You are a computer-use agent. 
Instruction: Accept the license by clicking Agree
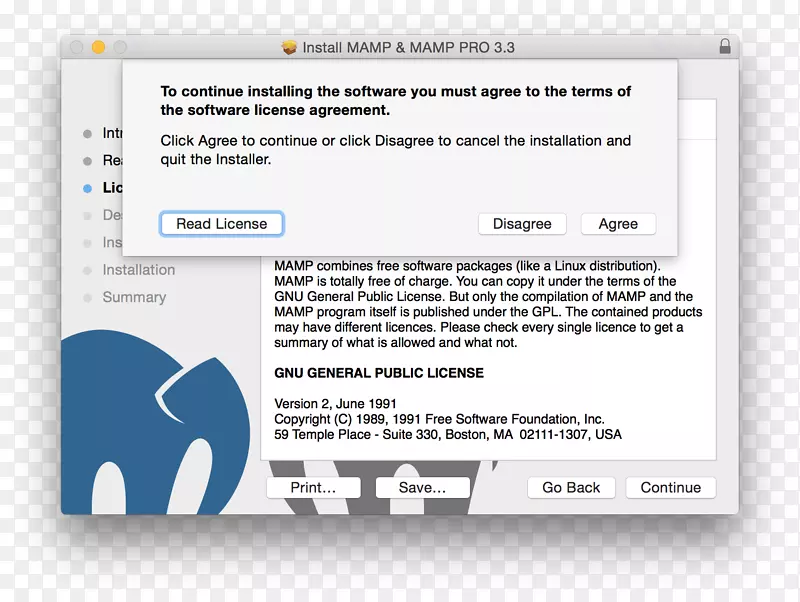point(618,224)
